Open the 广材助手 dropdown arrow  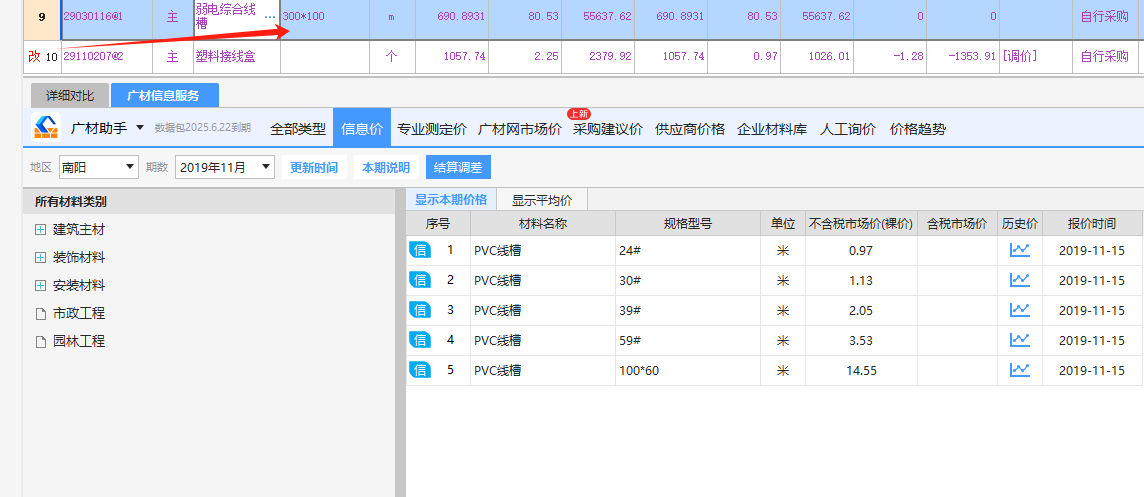click(139, 128)
